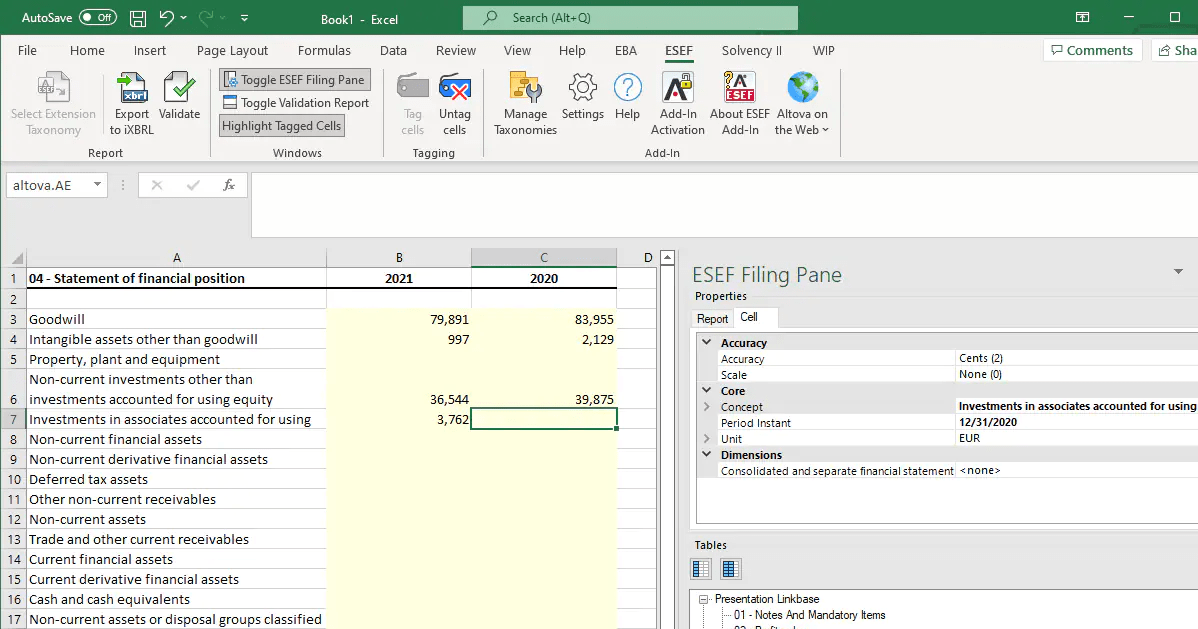Select the Tag cells icon
The width and height of the screenshot is (1198, 629).
(412, 97)
